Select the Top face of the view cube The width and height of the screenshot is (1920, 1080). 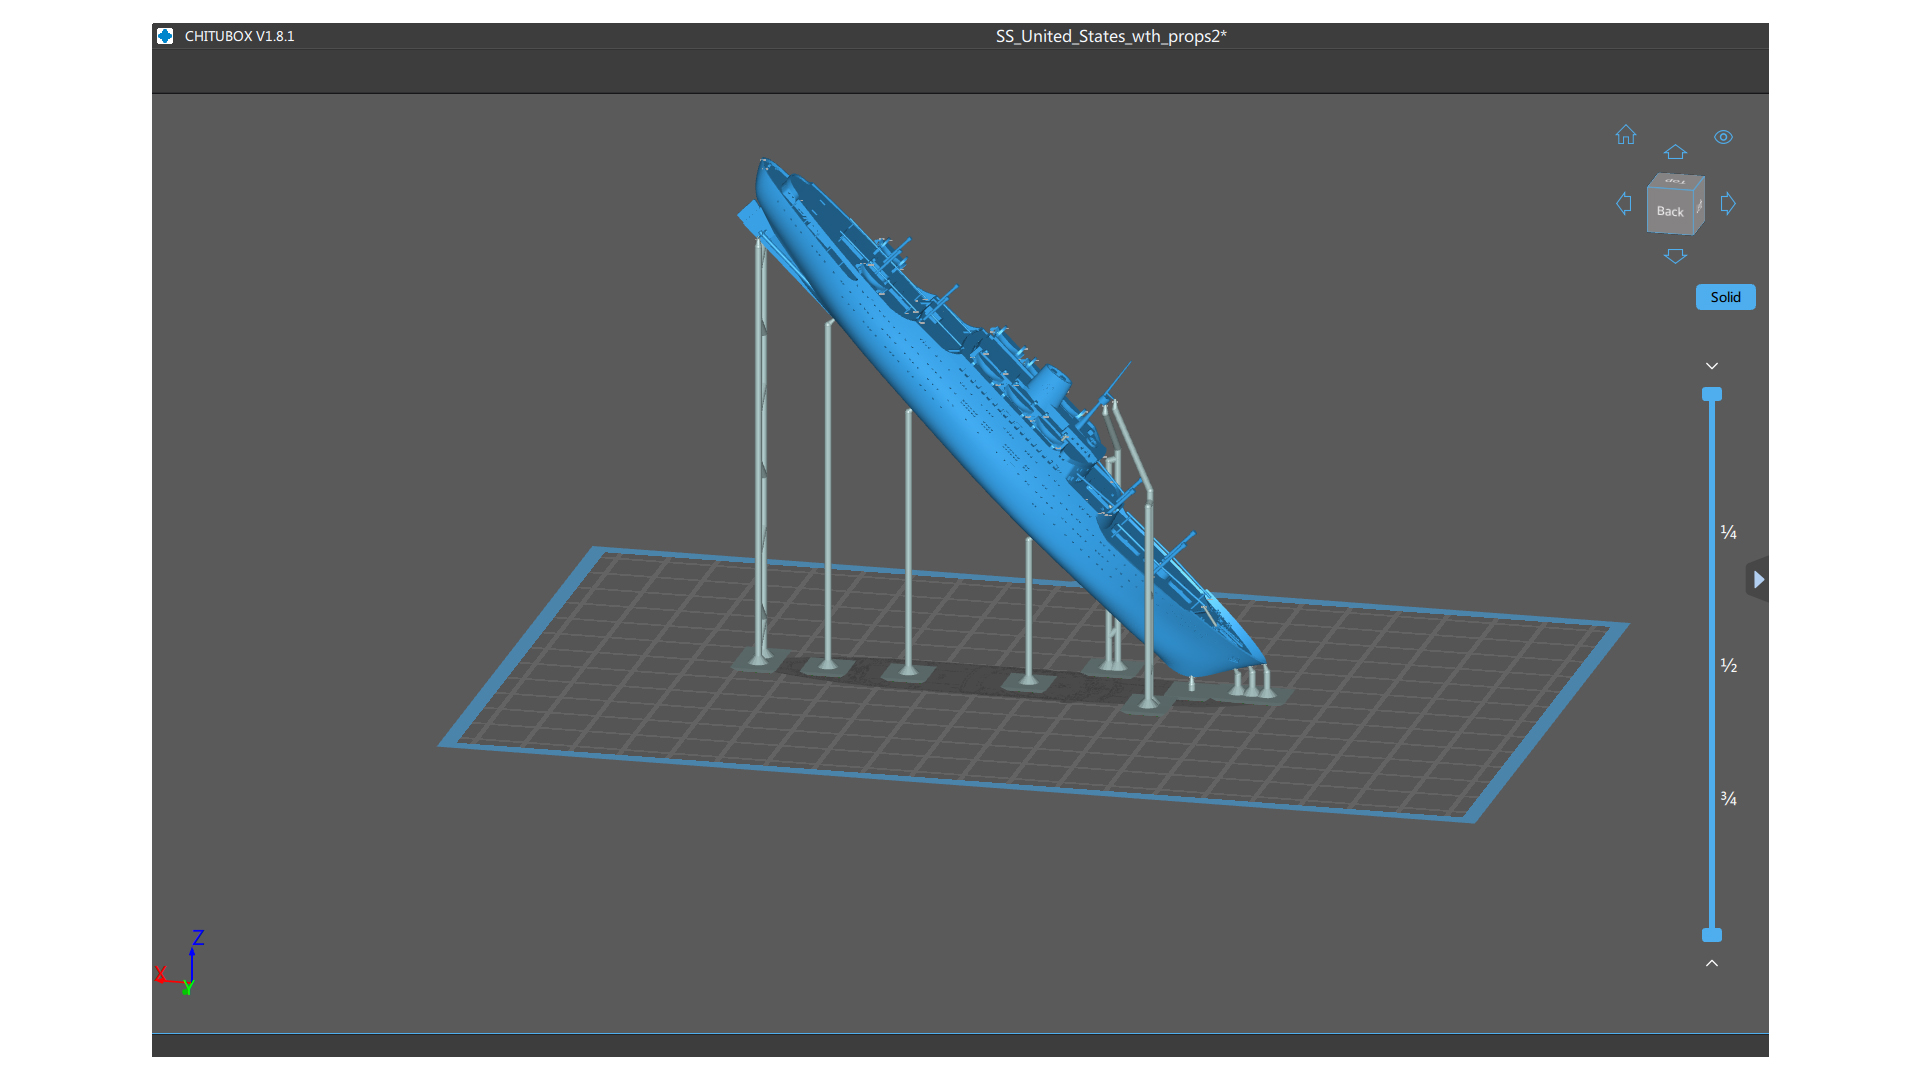coord(1674,182)
